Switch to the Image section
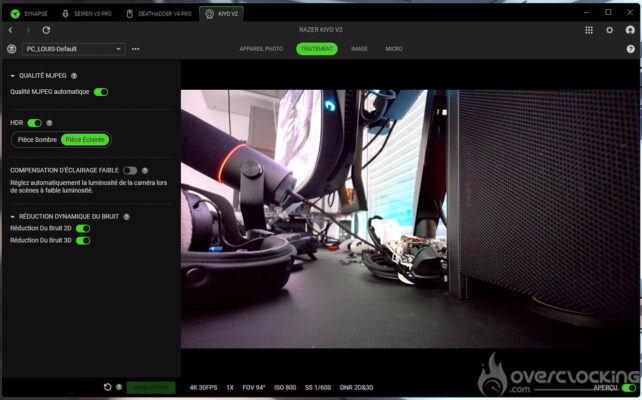Viewport: 642px width, 400px height. pos(359,49)
